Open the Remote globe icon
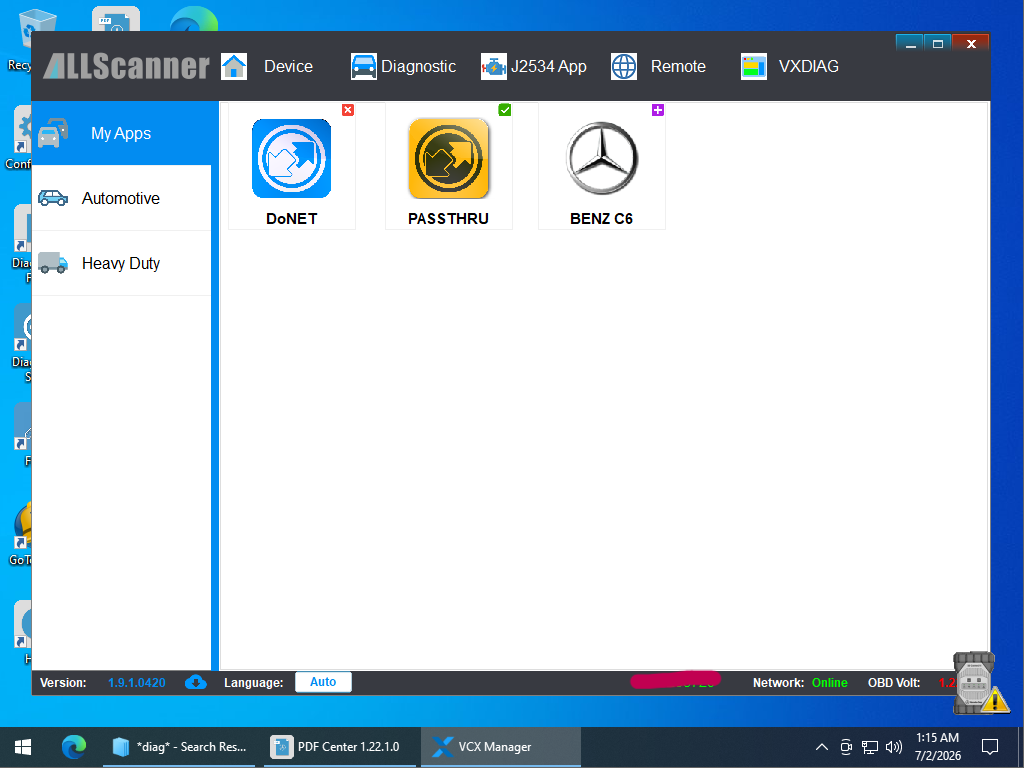 [624, 67]
